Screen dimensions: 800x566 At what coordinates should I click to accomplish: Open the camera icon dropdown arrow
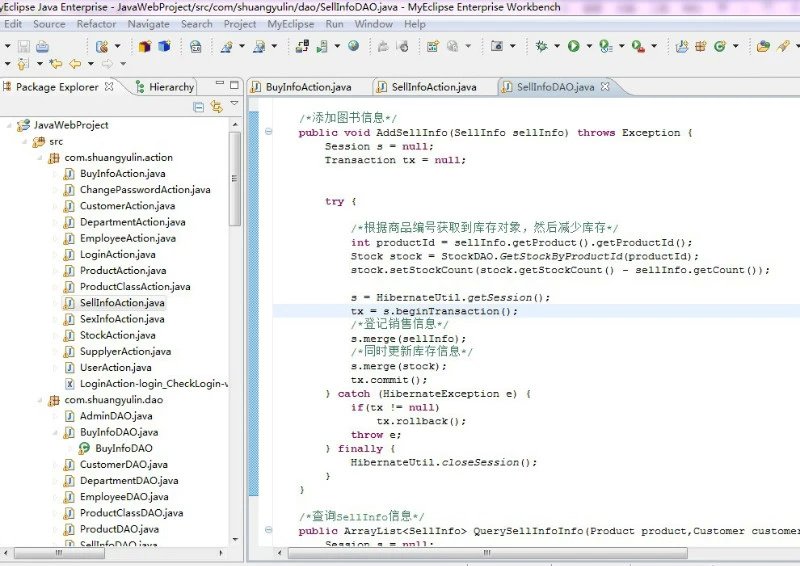click(512, 46)
